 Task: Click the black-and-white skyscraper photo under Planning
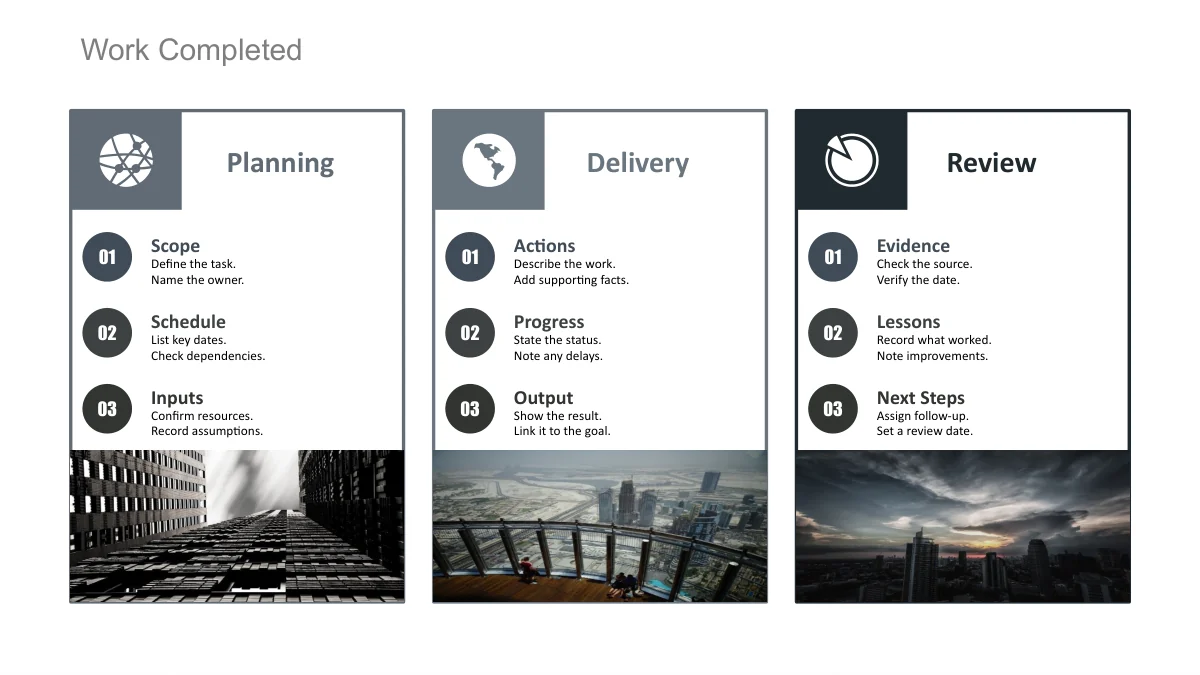pyautogui.click(x=237, y=526)
